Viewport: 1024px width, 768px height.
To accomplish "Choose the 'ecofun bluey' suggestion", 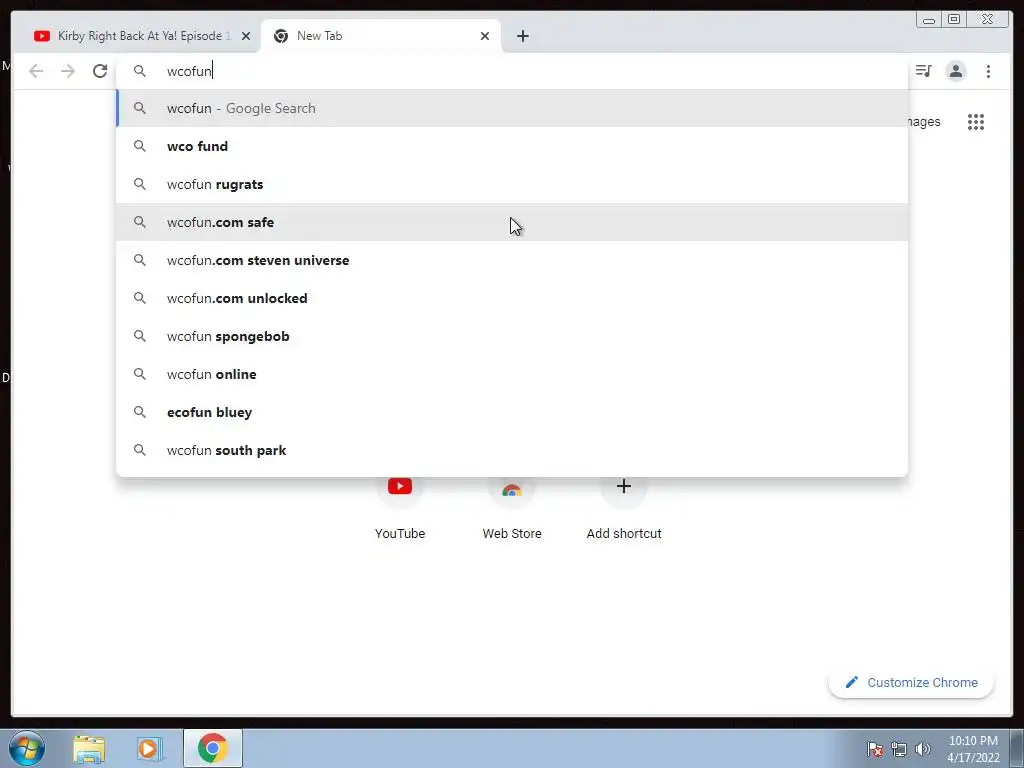I will (x=512, y=412).
